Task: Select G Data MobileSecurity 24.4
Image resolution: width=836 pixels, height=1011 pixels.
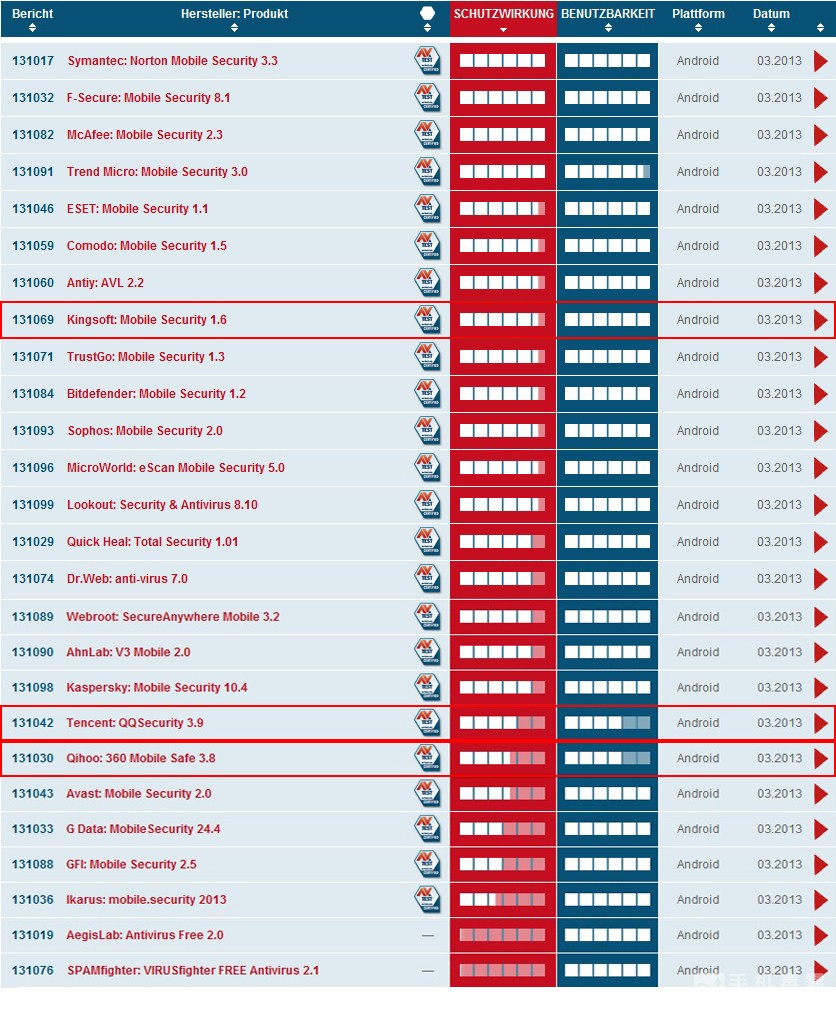Action: click(x=143, y=829)
